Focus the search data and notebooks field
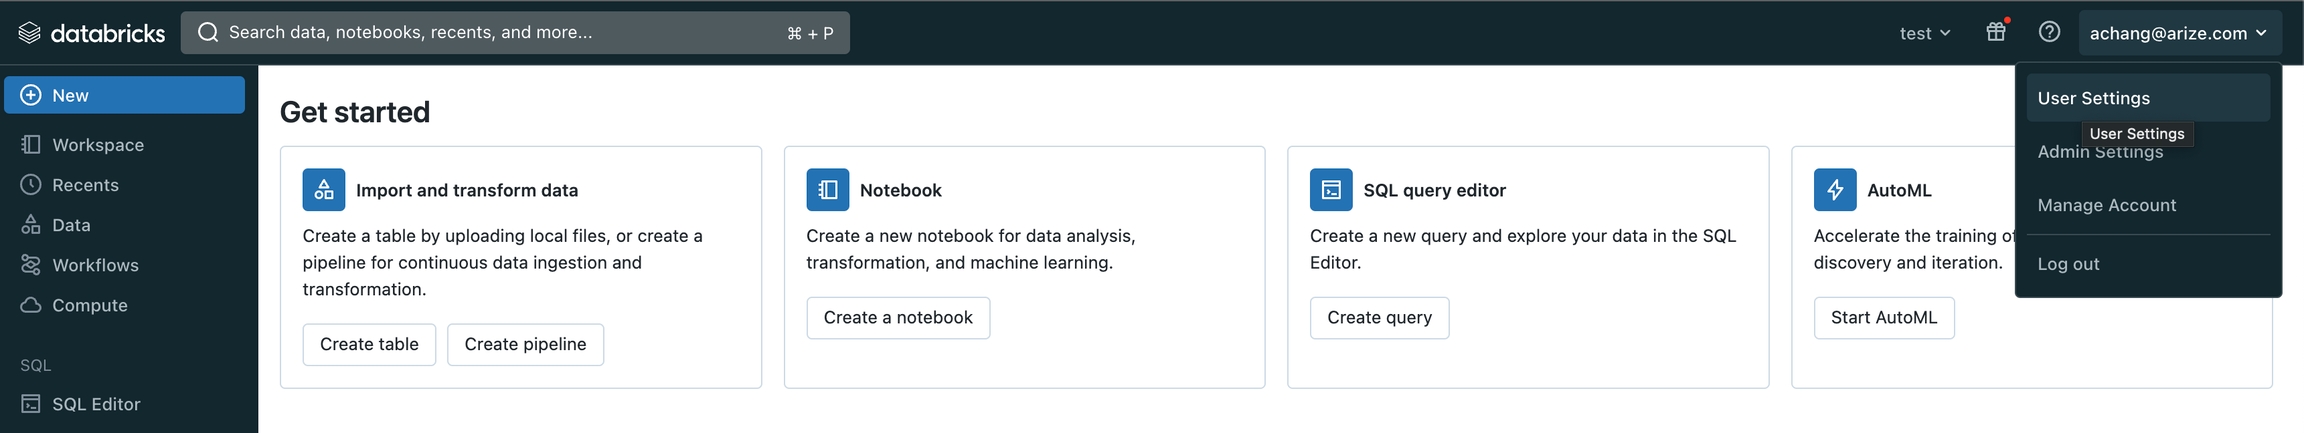Image resolution: width=2304 pixels, height=433 pixels. click(500, 33)
